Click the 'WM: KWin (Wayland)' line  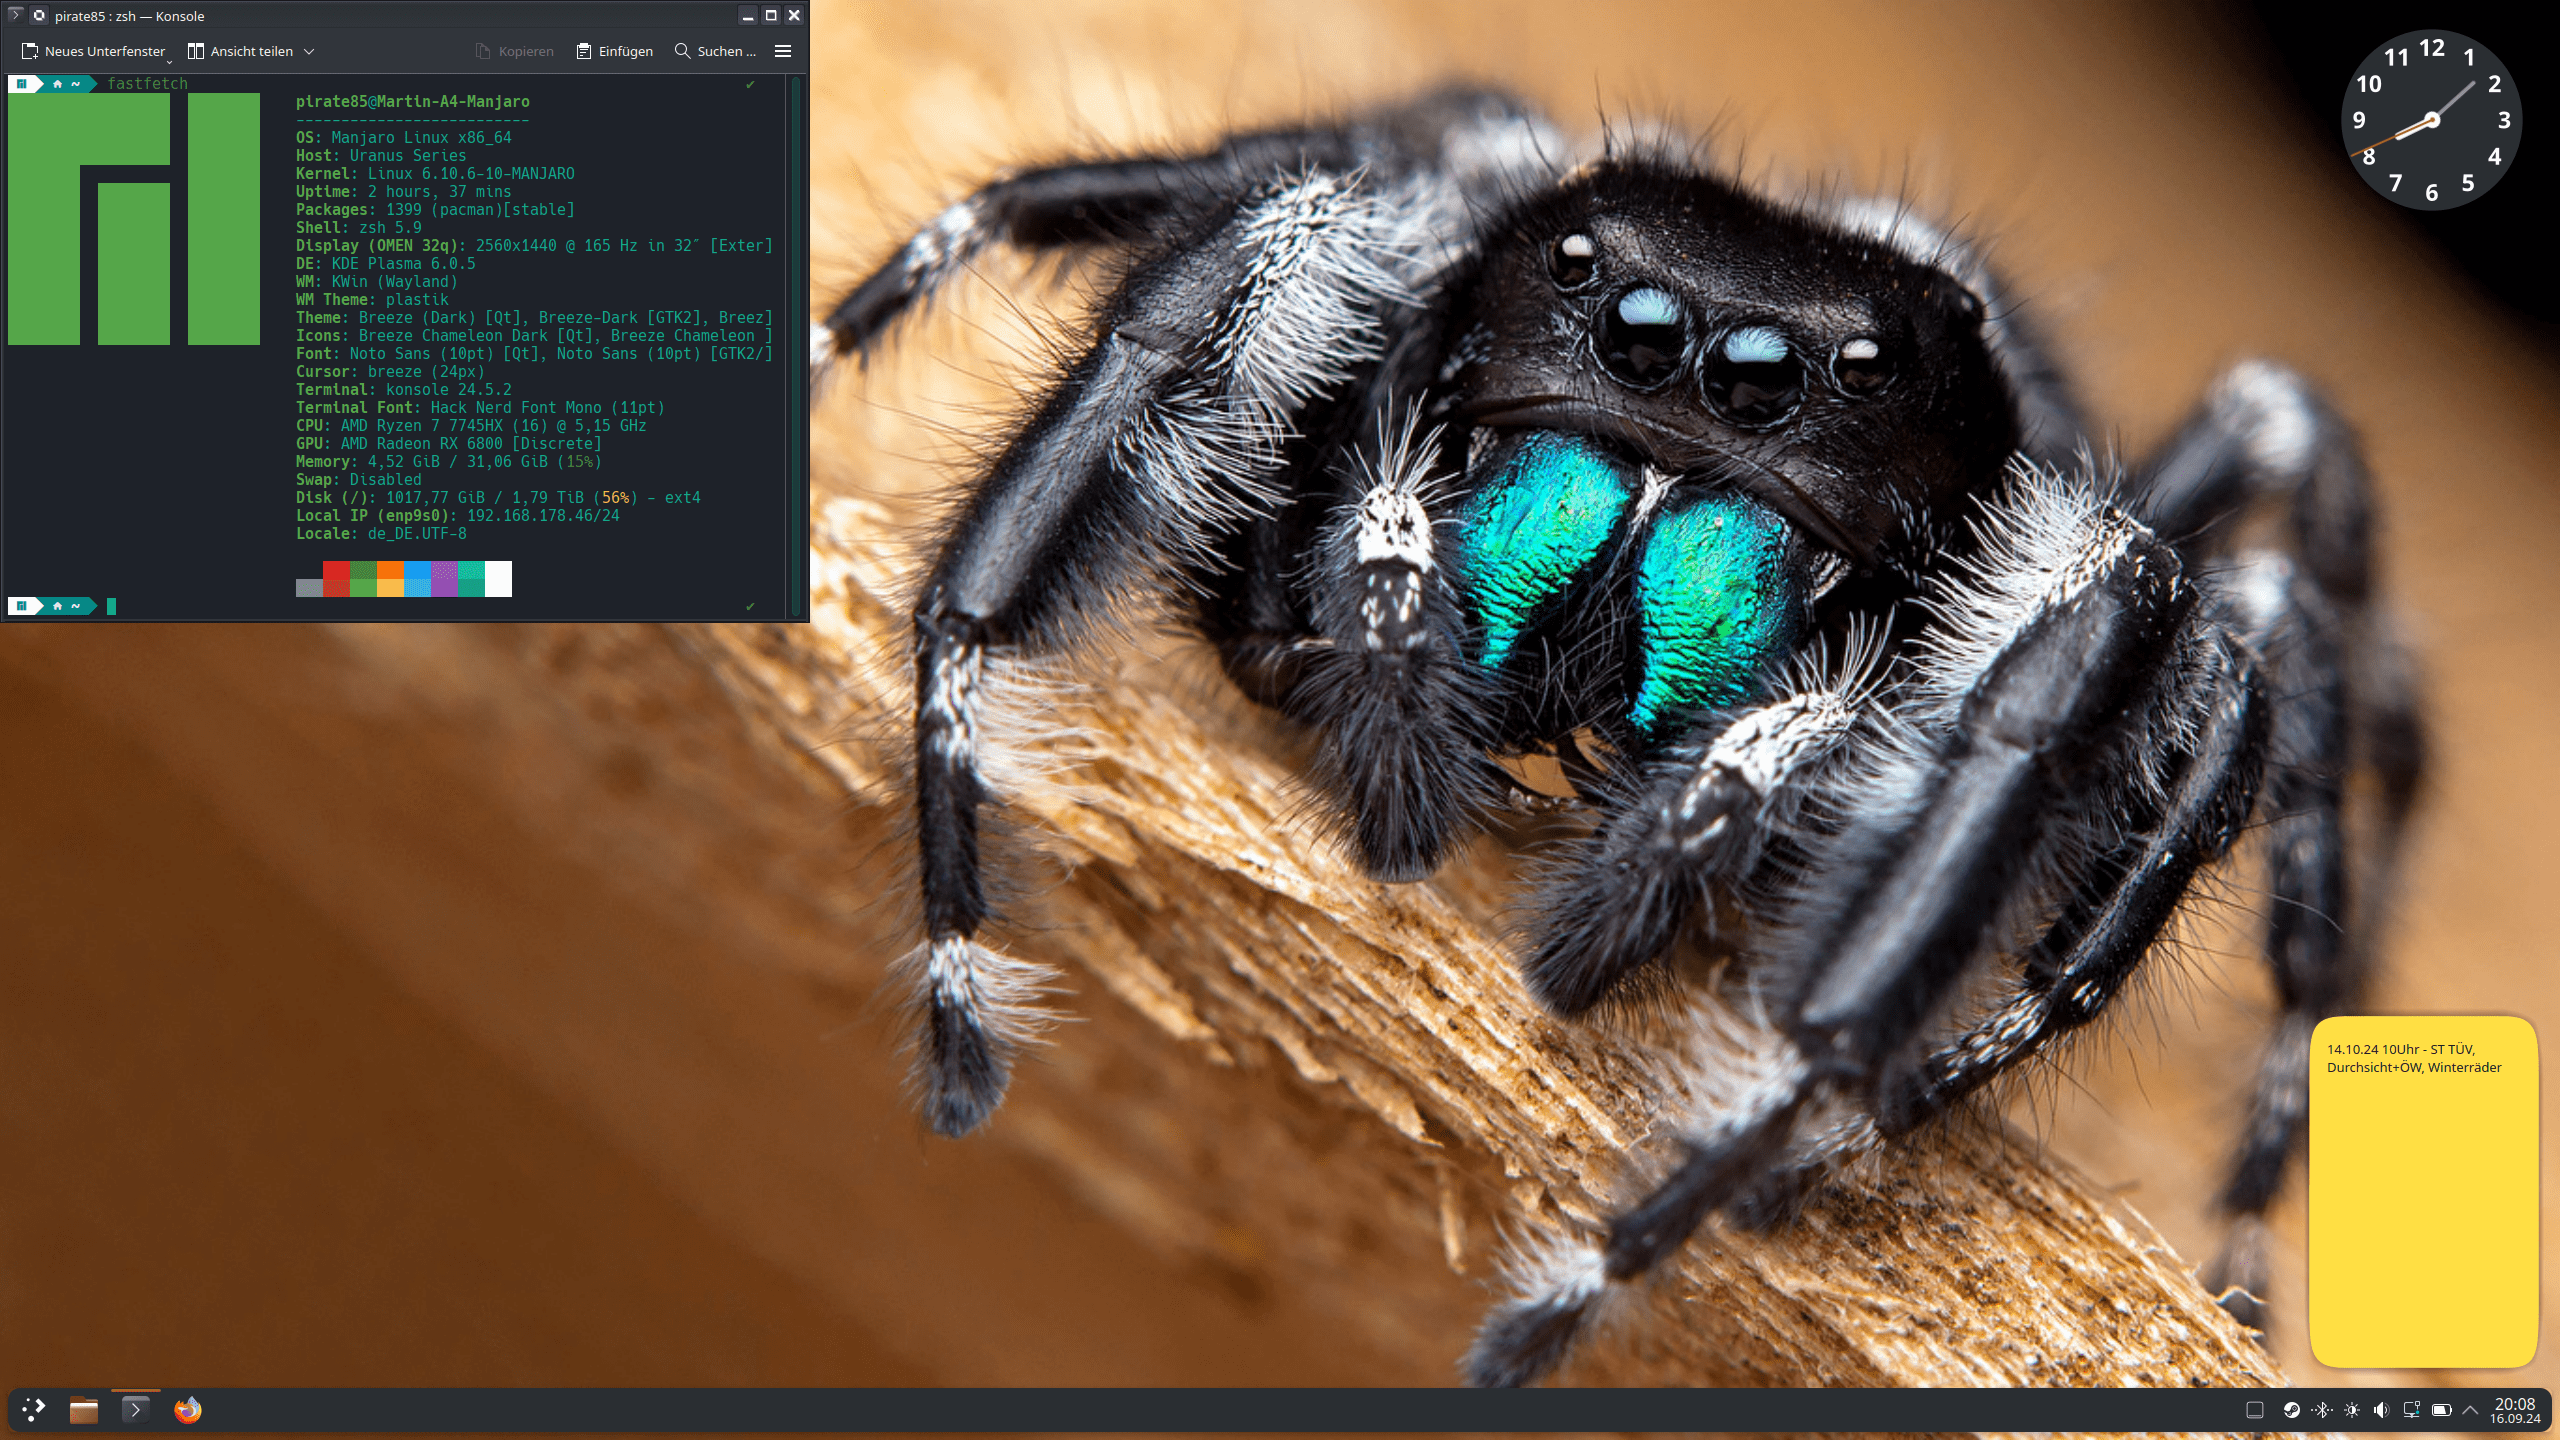(x=377, y=282)
